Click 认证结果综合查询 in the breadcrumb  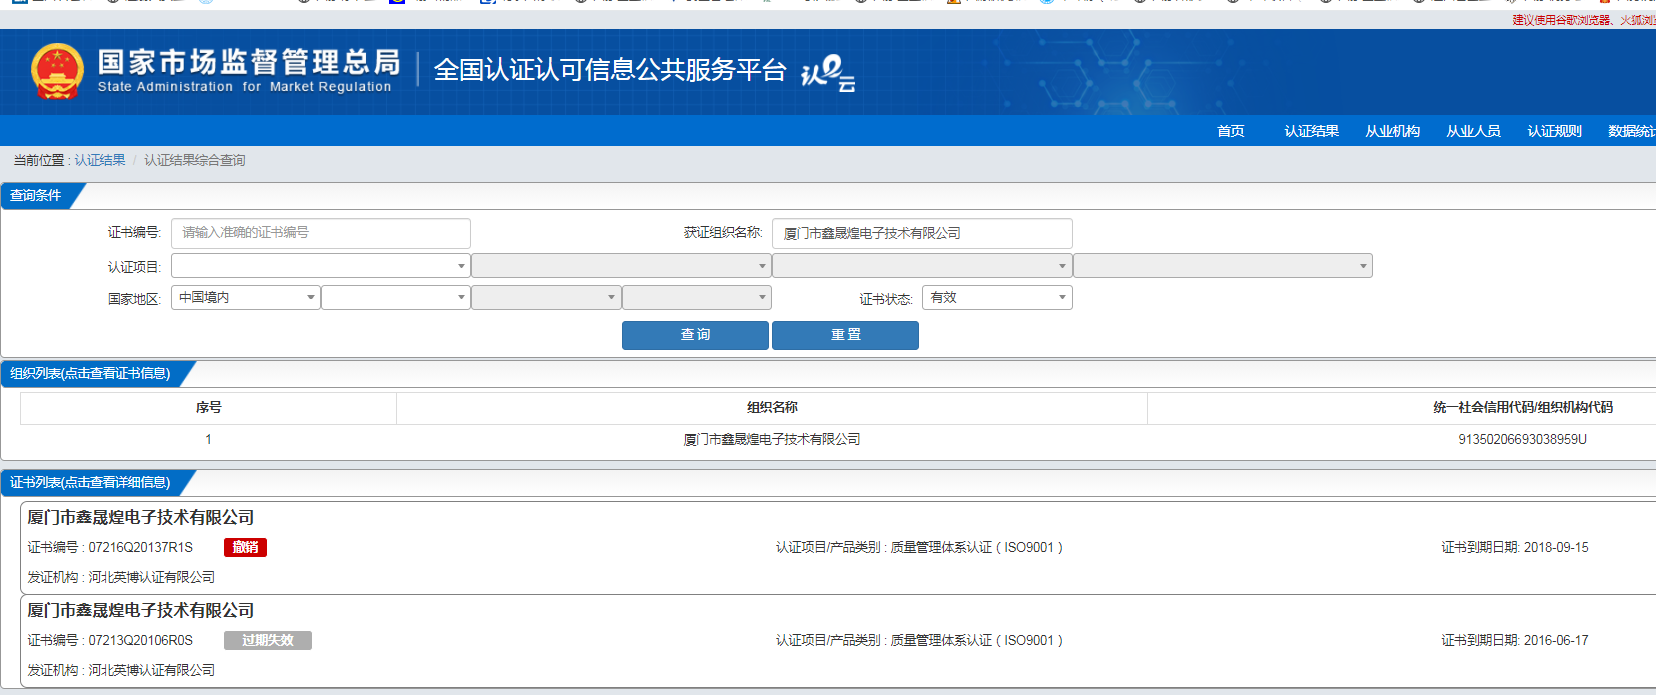click(x=195, y=160)
